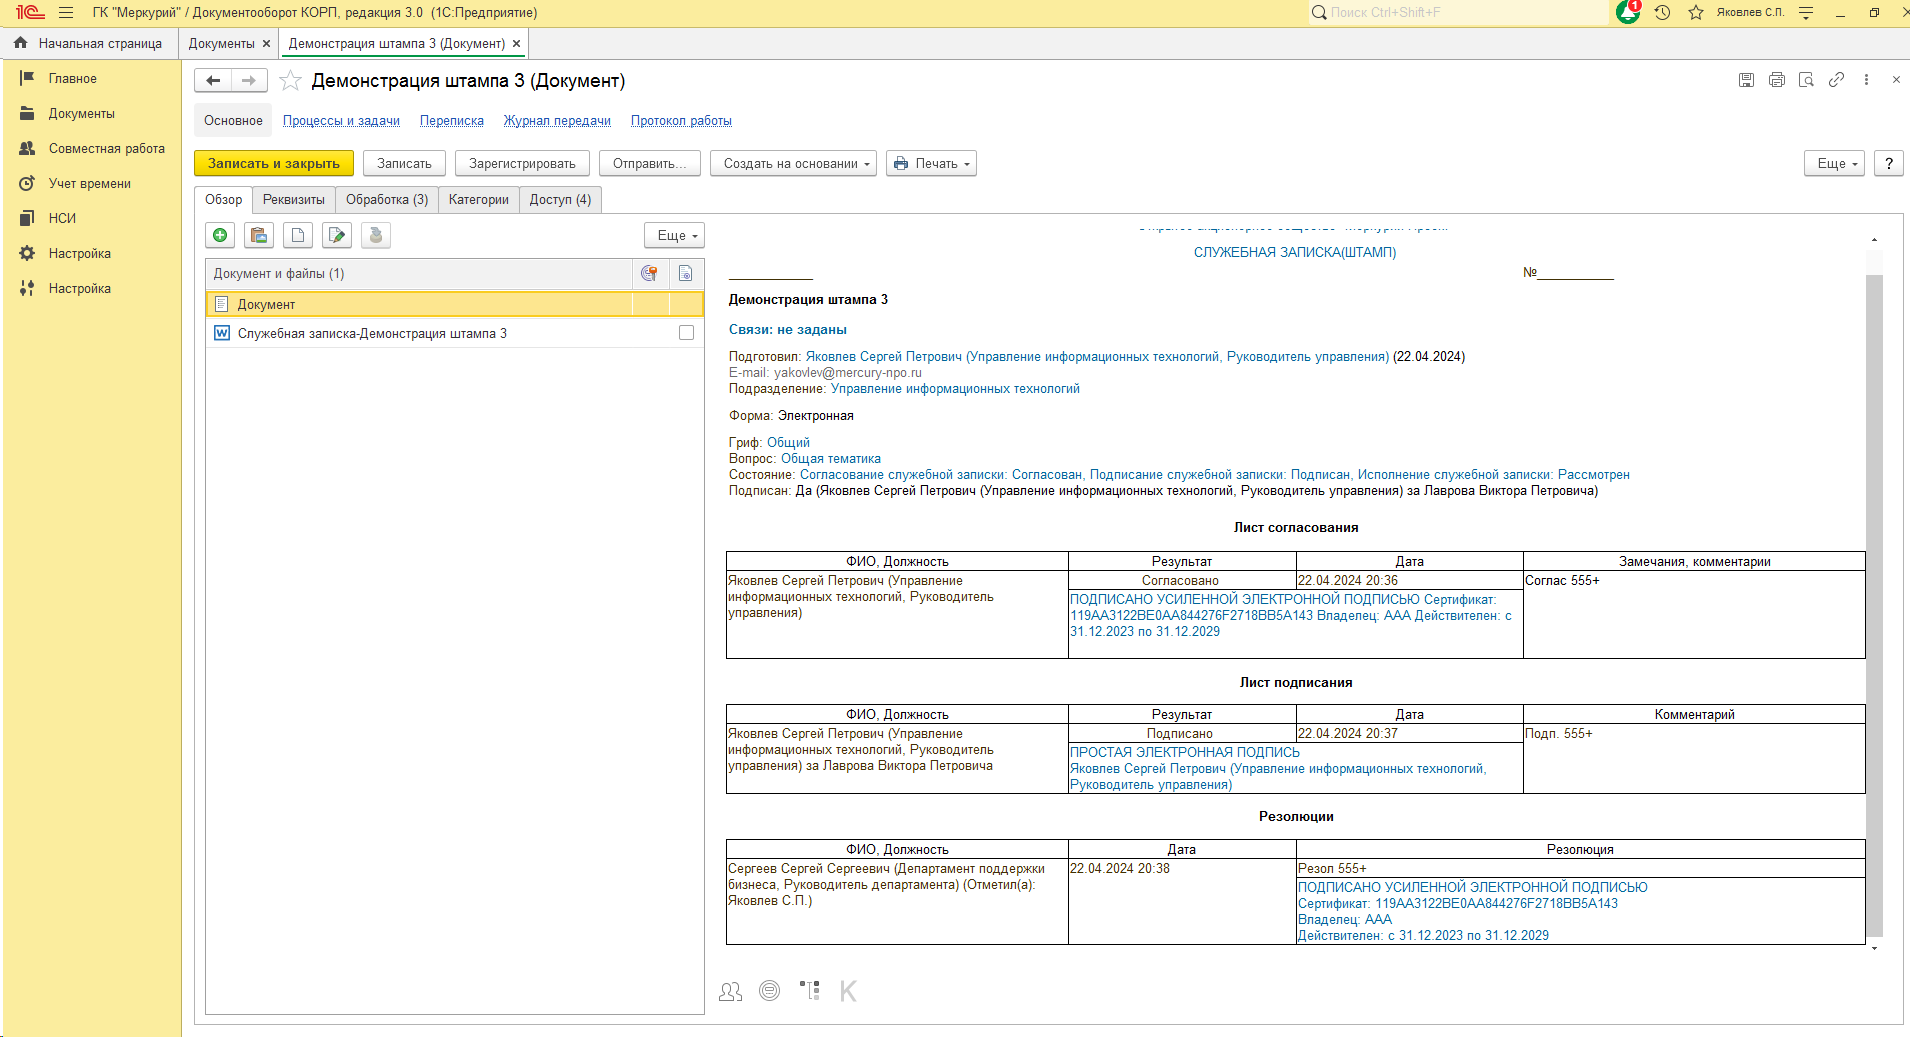Switch to the Реквизиты tab
This screenshot has width=1910, height=1040.
[x=293, y=199]
